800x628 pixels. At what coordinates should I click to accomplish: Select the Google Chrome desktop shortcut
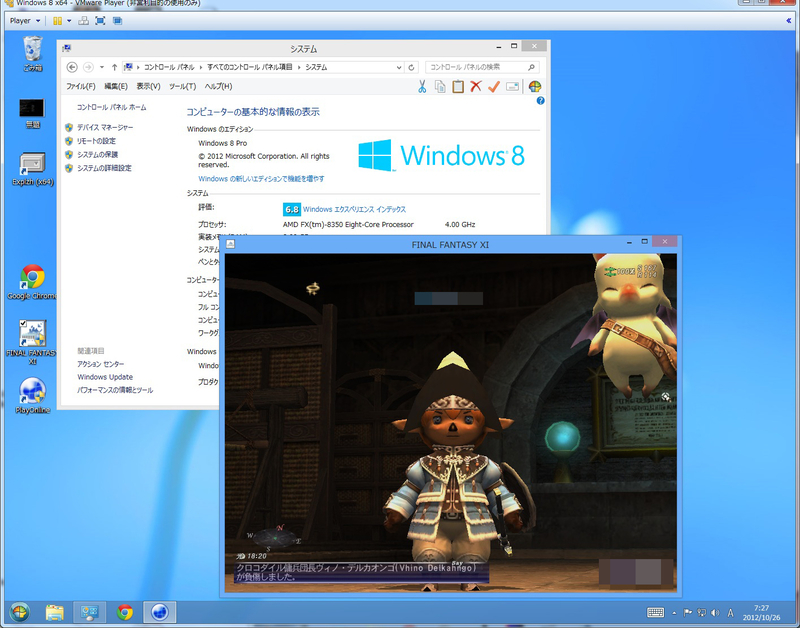coord(33,282)
